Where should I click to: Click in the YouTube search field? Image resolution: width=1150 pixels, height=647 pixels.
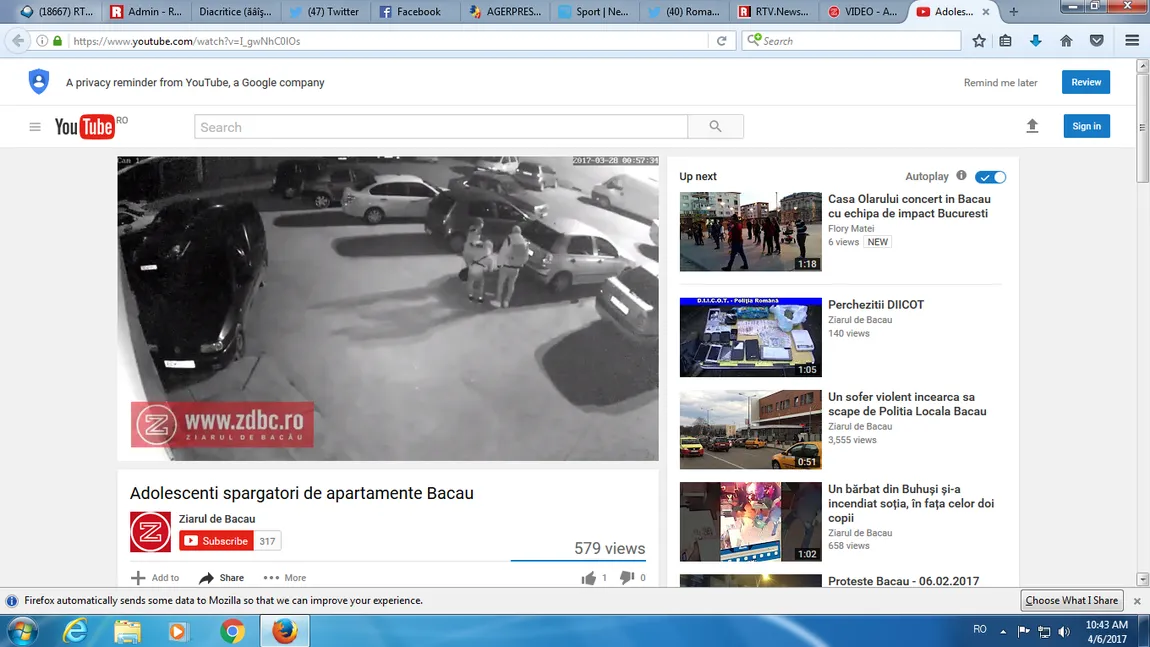[441, 127]
